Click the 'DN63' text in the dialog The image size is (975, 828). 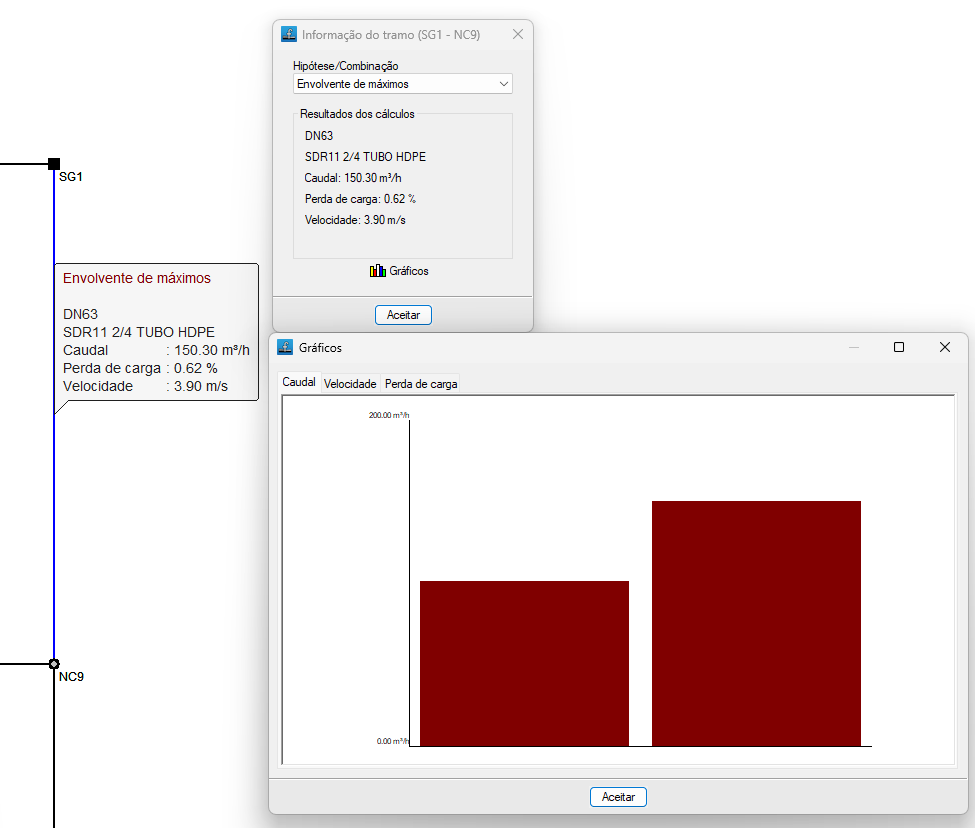(x=318, y=136)
